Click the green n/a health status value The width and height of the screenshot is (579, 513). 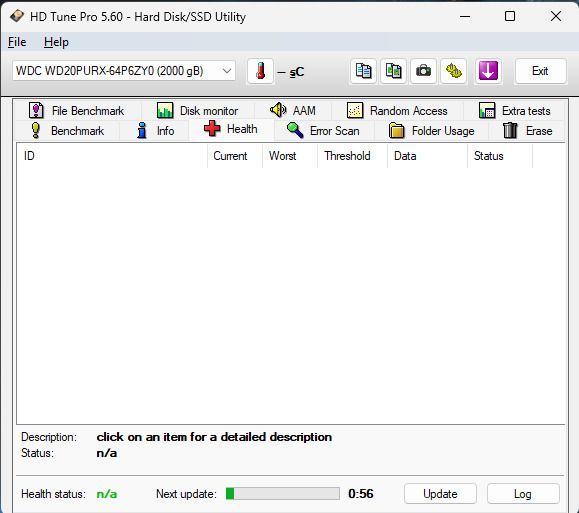[107, 494]
